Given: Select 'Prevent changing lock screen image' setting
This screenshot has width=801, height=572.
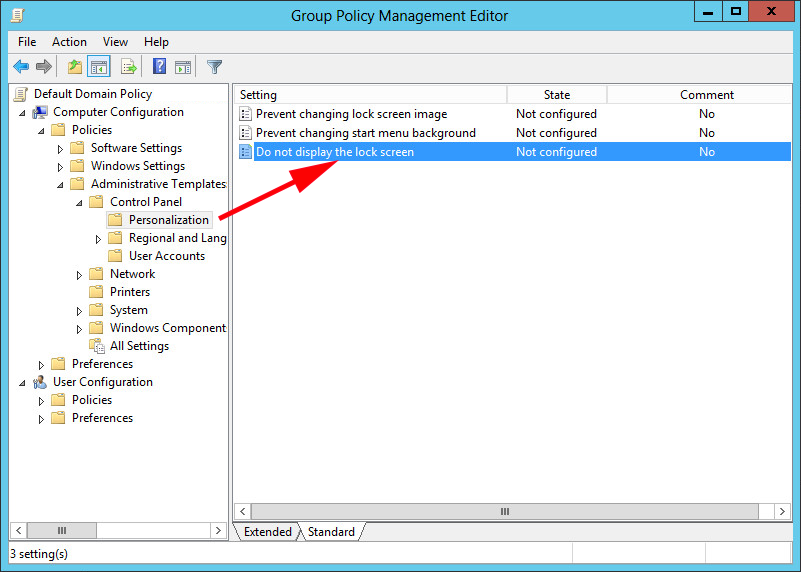Looking at the screenshot, I should (x=351, y=114).
